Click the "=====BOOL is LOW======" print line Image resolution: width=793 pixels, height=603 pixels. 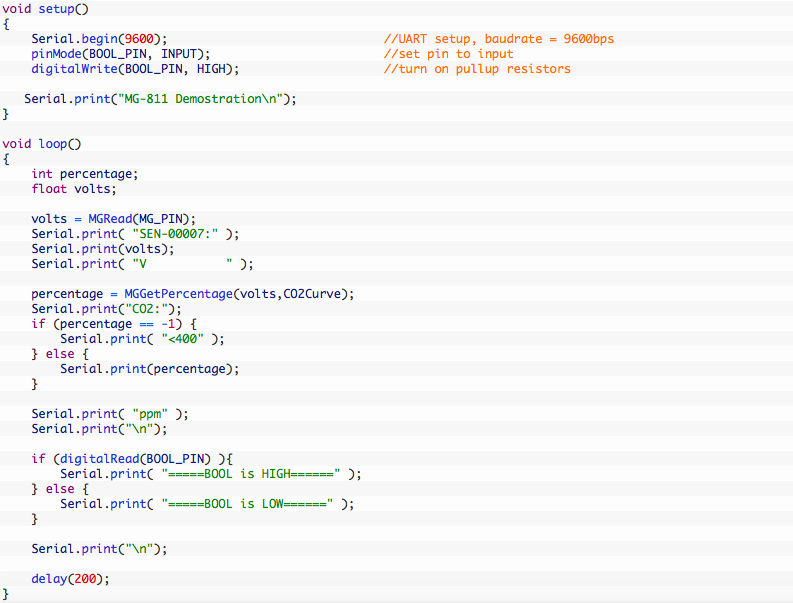click(x=207, y=504)
